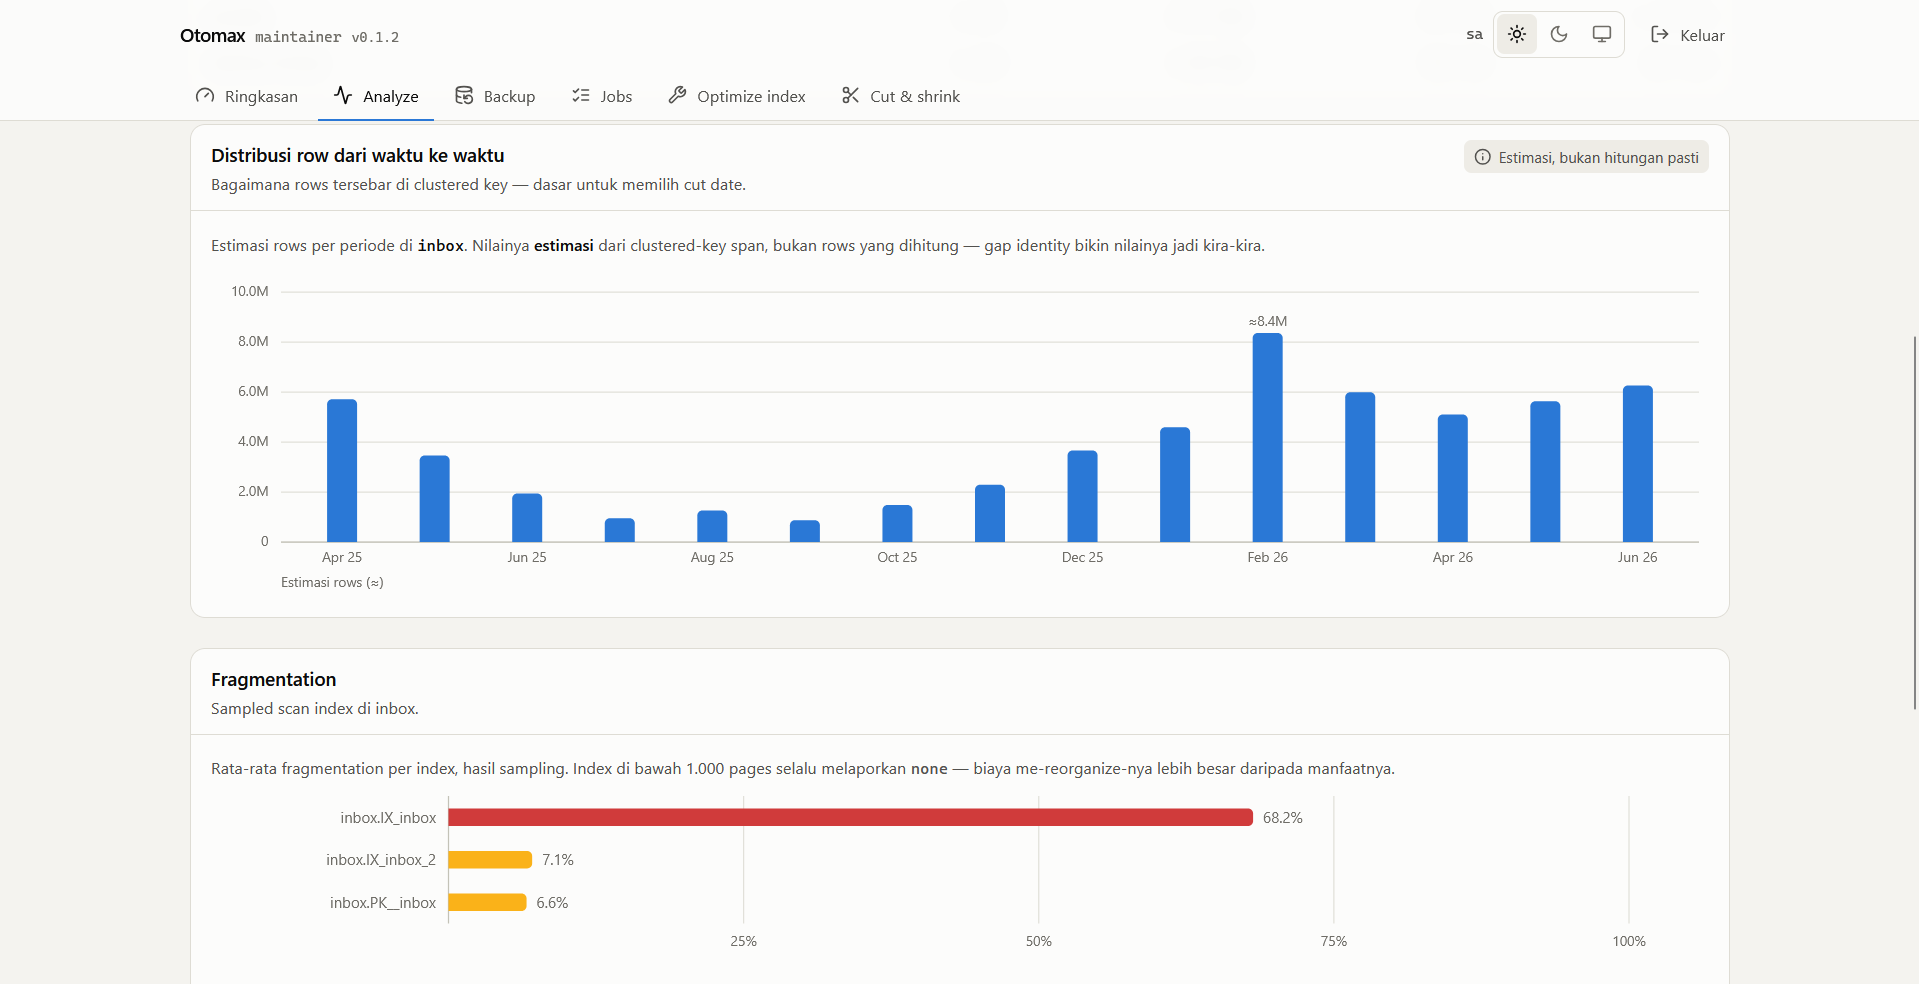Viewport: 1919px width, 984px height.
Task: Click the red inbox.IX_inbox fragmentation bar
Action: pos(851,817)
